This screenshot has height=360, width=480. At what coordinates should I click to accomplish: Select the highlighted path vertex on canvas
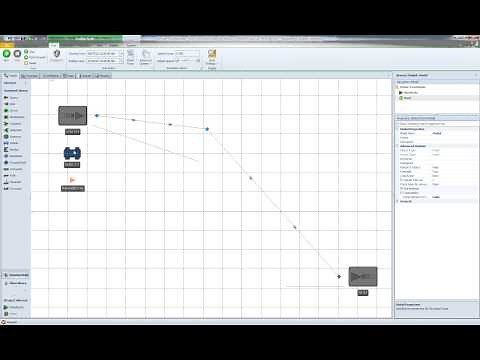click(207, 129)
